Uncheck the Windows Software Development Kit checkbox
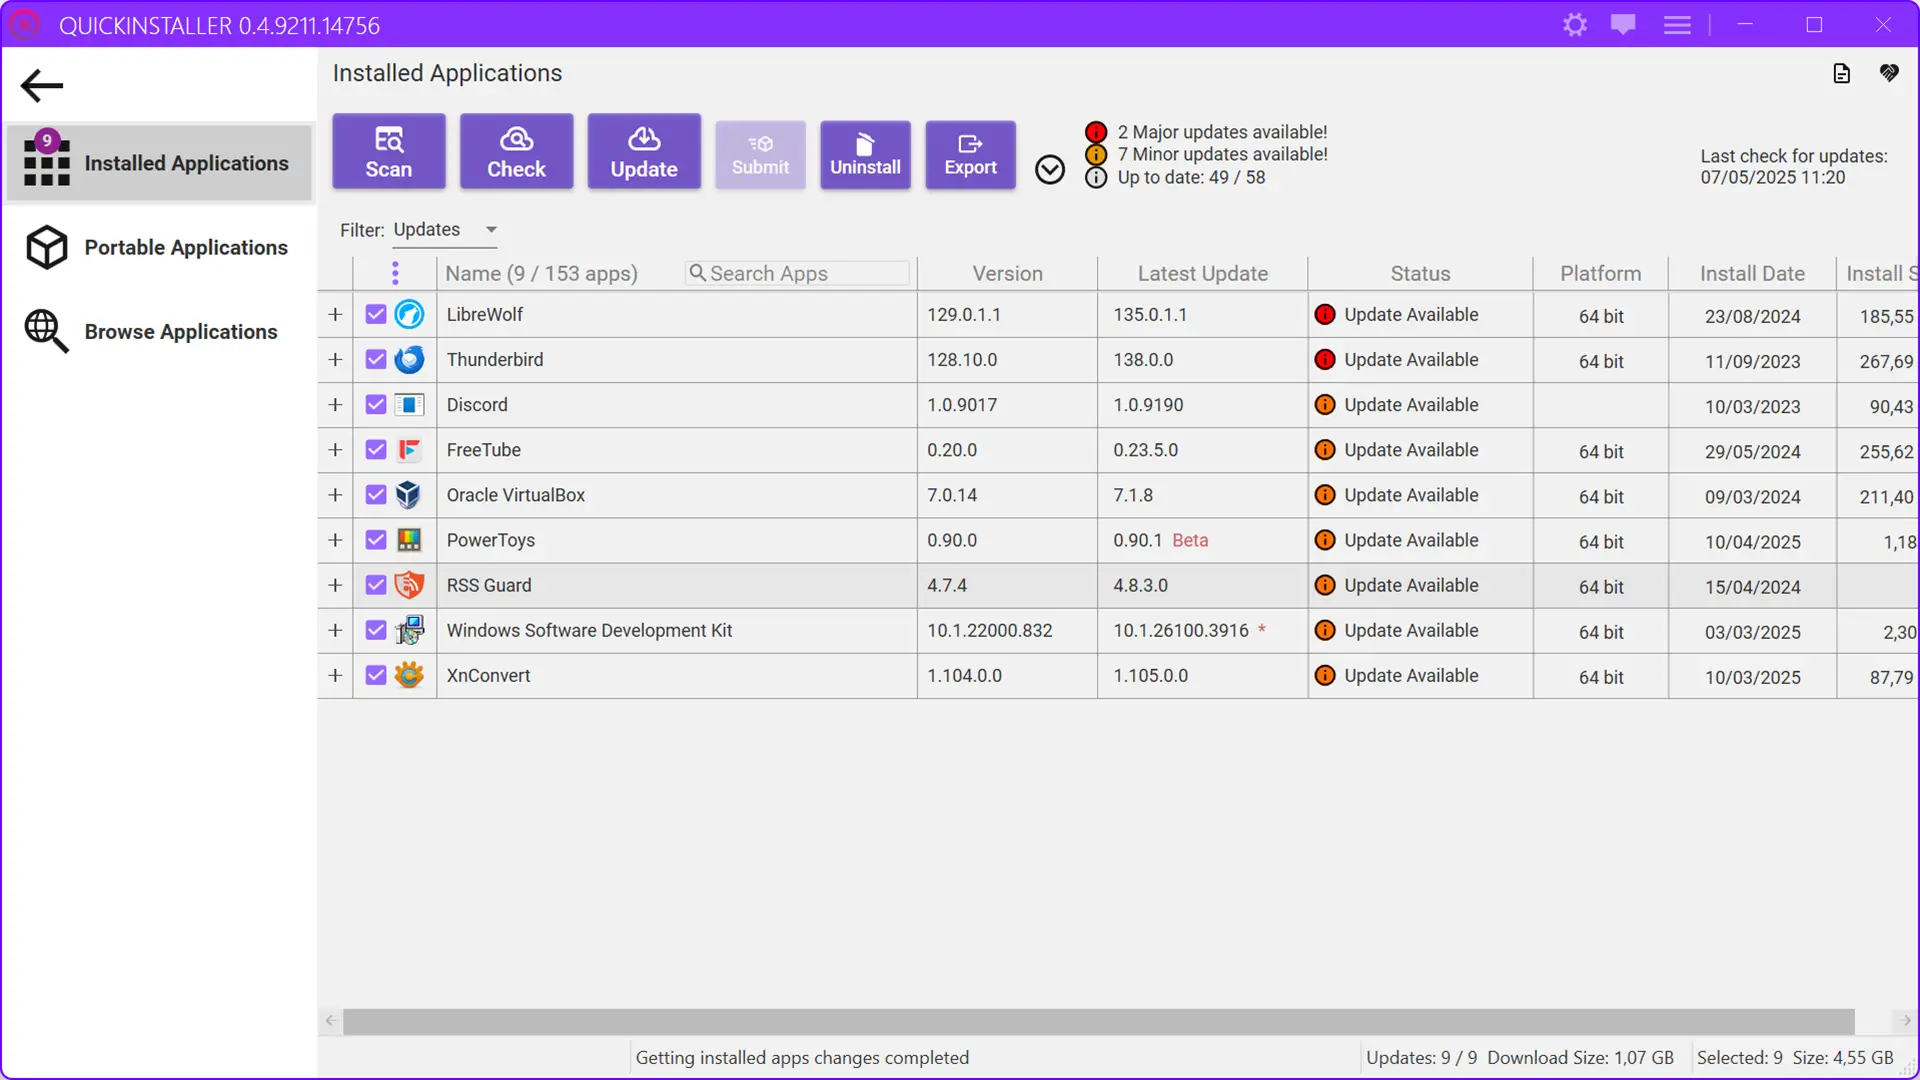Image resolution: width=1920 pixels, height=1080 pixels. point(376,630)
